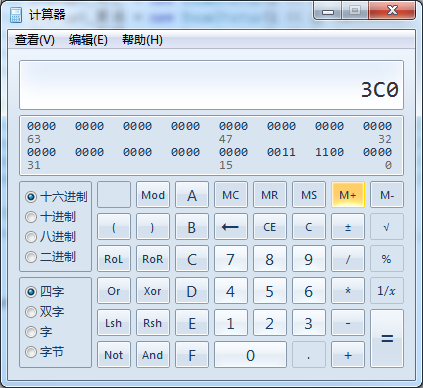This screenshot has width=423, height=388.
Task: Toggle sign with the ± button
Action: [348, 227]
